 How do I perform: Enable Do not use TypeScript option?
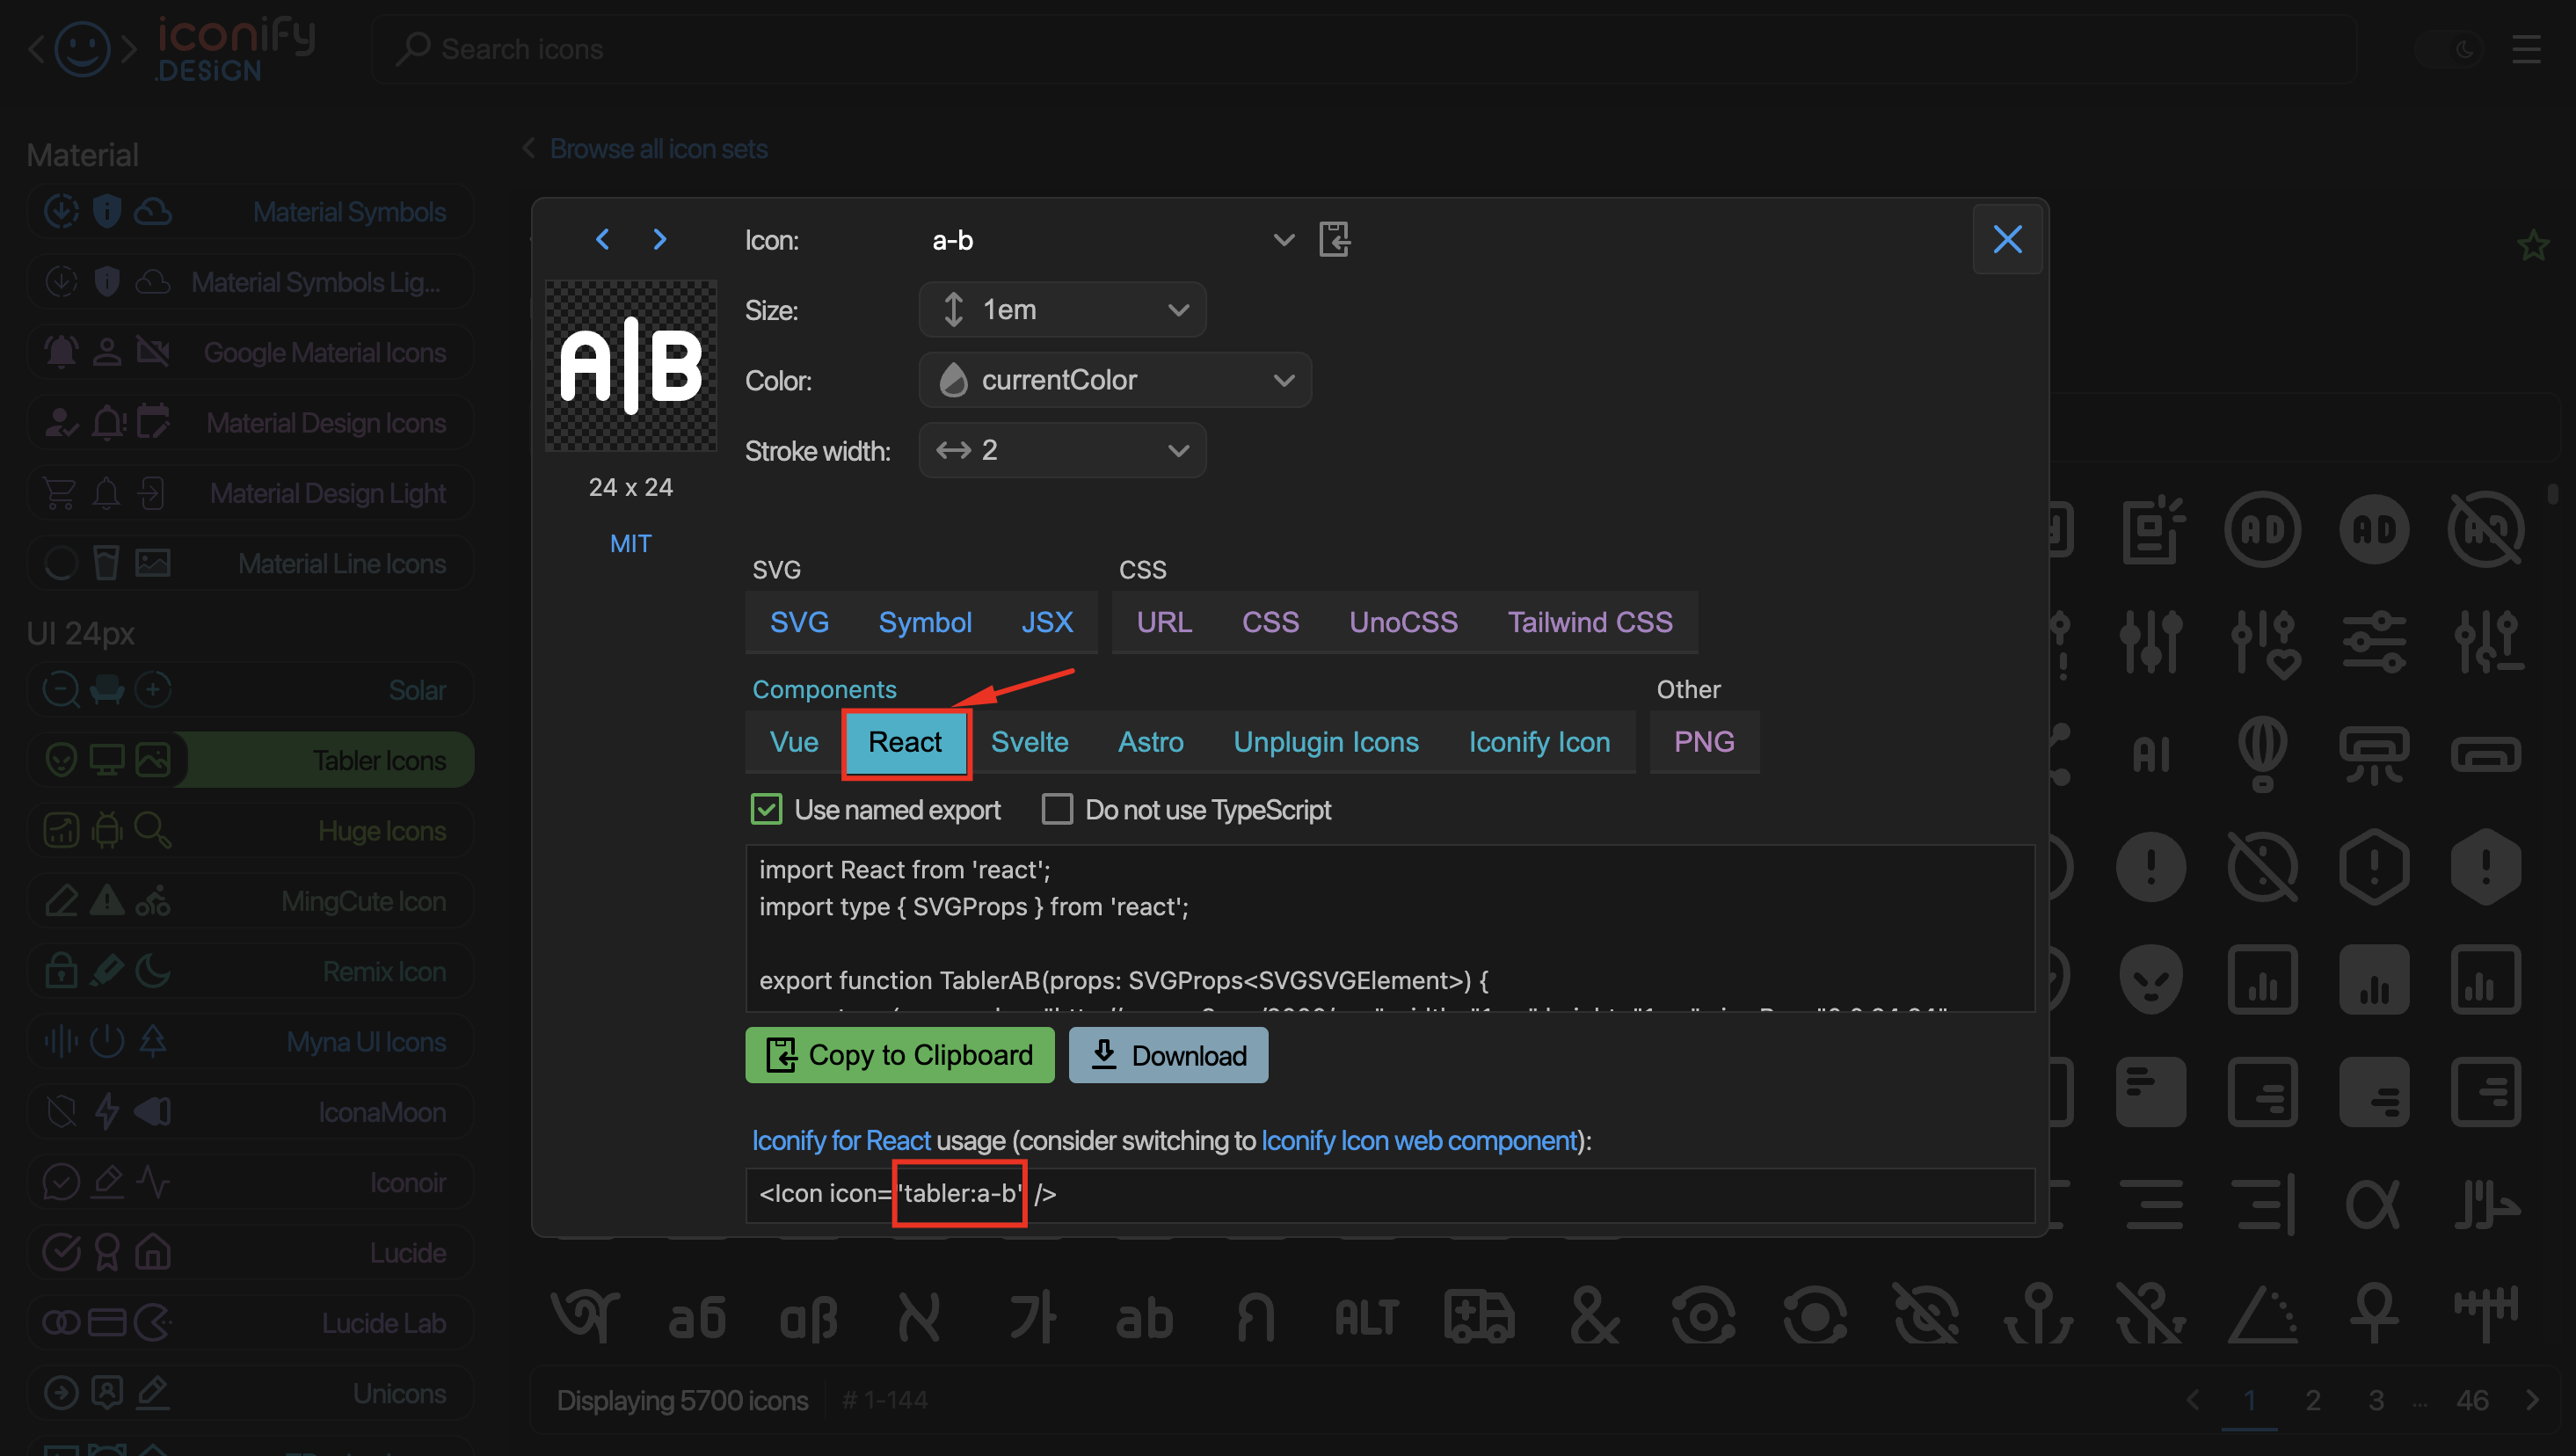pos(1057,809)
